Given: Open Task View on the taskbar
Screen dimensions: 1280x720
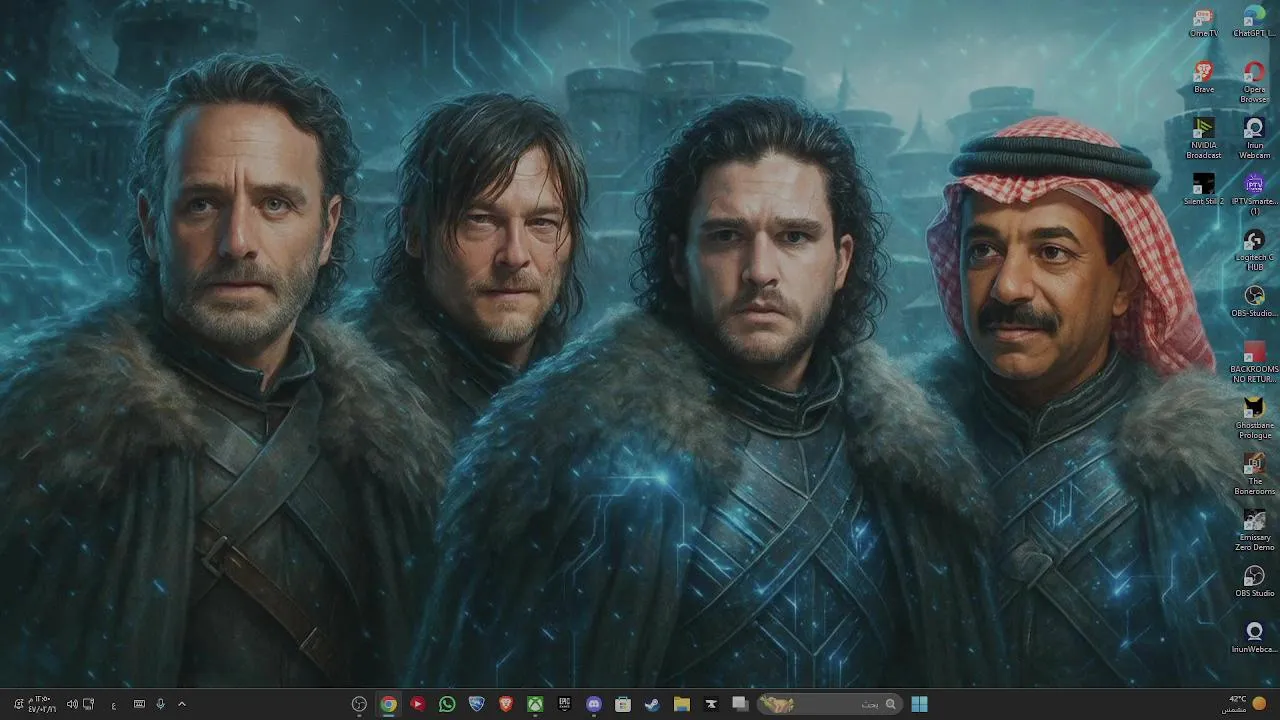Looking at the screenshot, I should click(740, 704).
